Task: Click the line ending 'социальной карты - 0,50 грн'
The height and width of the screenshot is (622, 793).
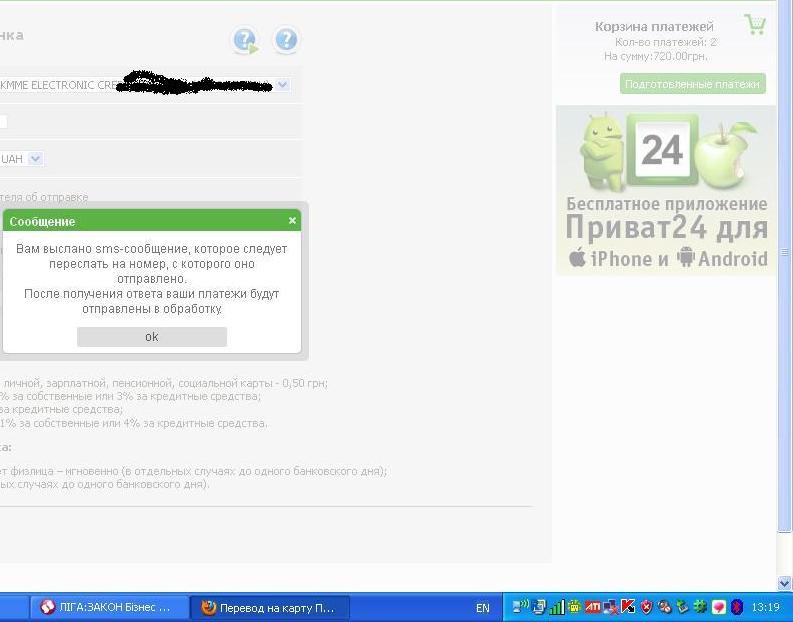Action: (x=164, y=383)
